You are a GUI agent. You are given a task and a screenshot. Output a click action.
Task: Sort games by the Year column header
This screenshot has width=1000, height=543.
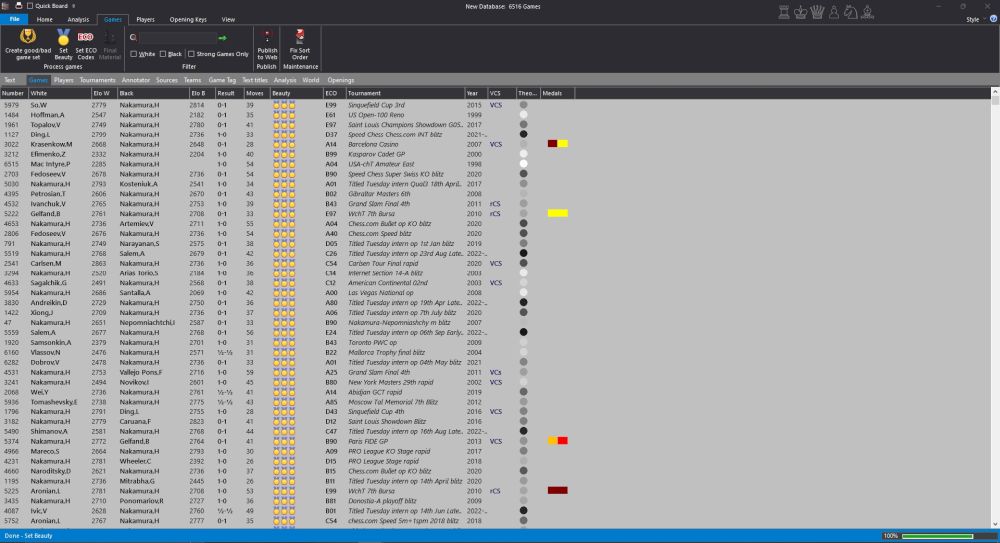472,93
